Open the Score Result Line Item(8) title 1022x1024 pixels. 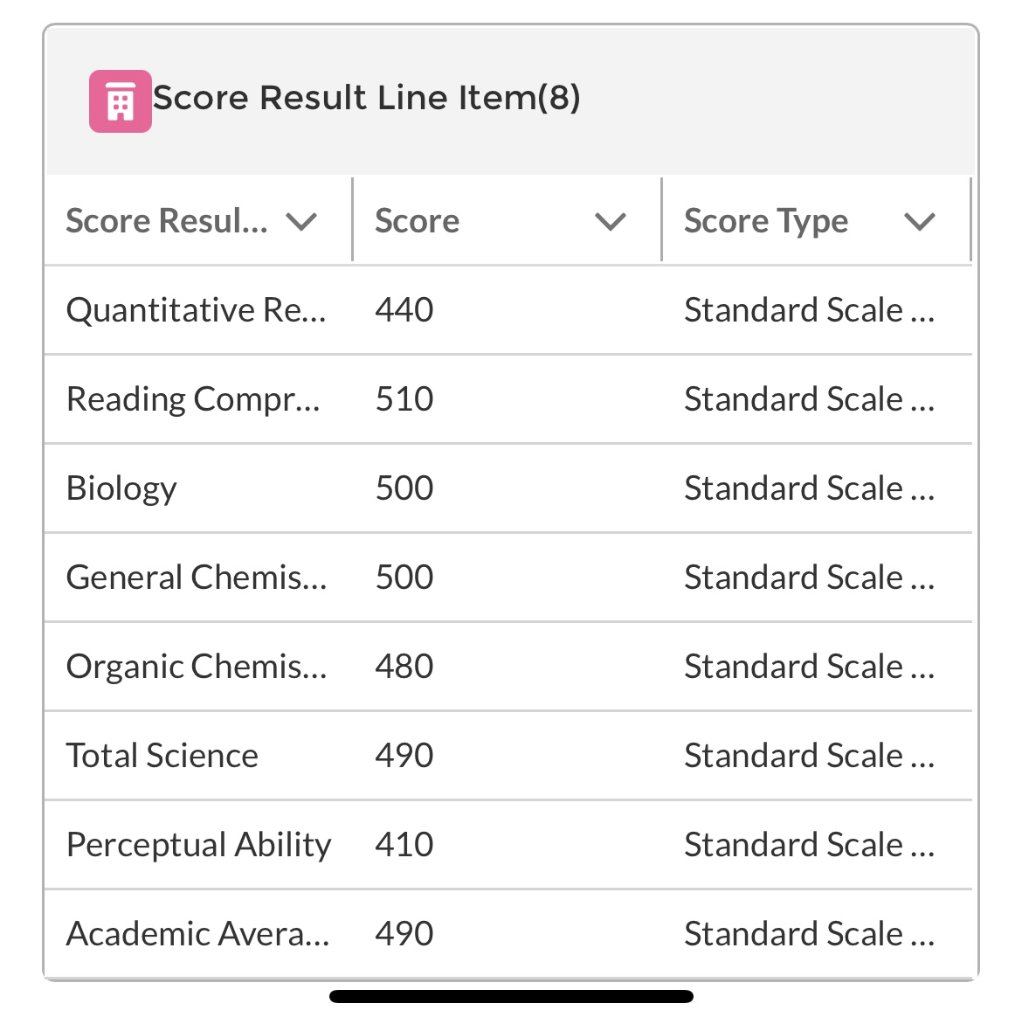(x=366, y=98)
